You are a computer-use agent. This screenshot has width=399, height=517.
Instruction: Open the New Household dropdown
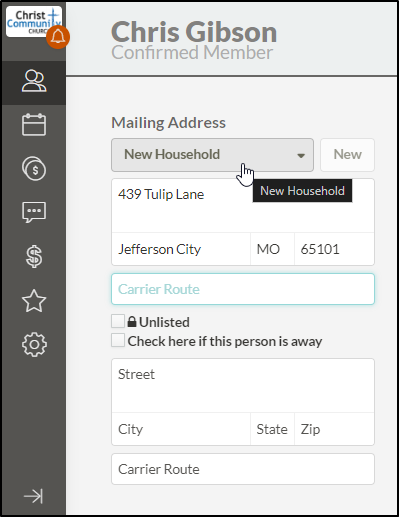(212, 155)
